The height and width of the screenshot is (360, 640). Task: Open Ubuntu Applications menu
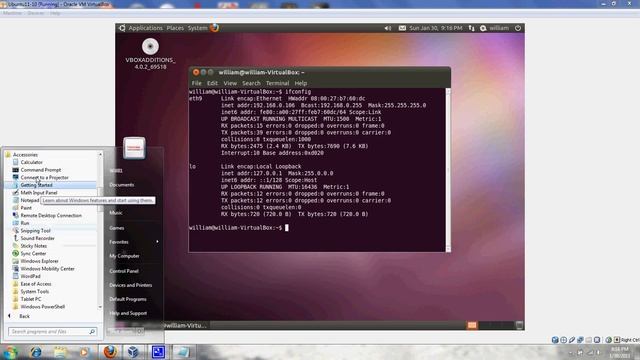(x=145, y=28)
